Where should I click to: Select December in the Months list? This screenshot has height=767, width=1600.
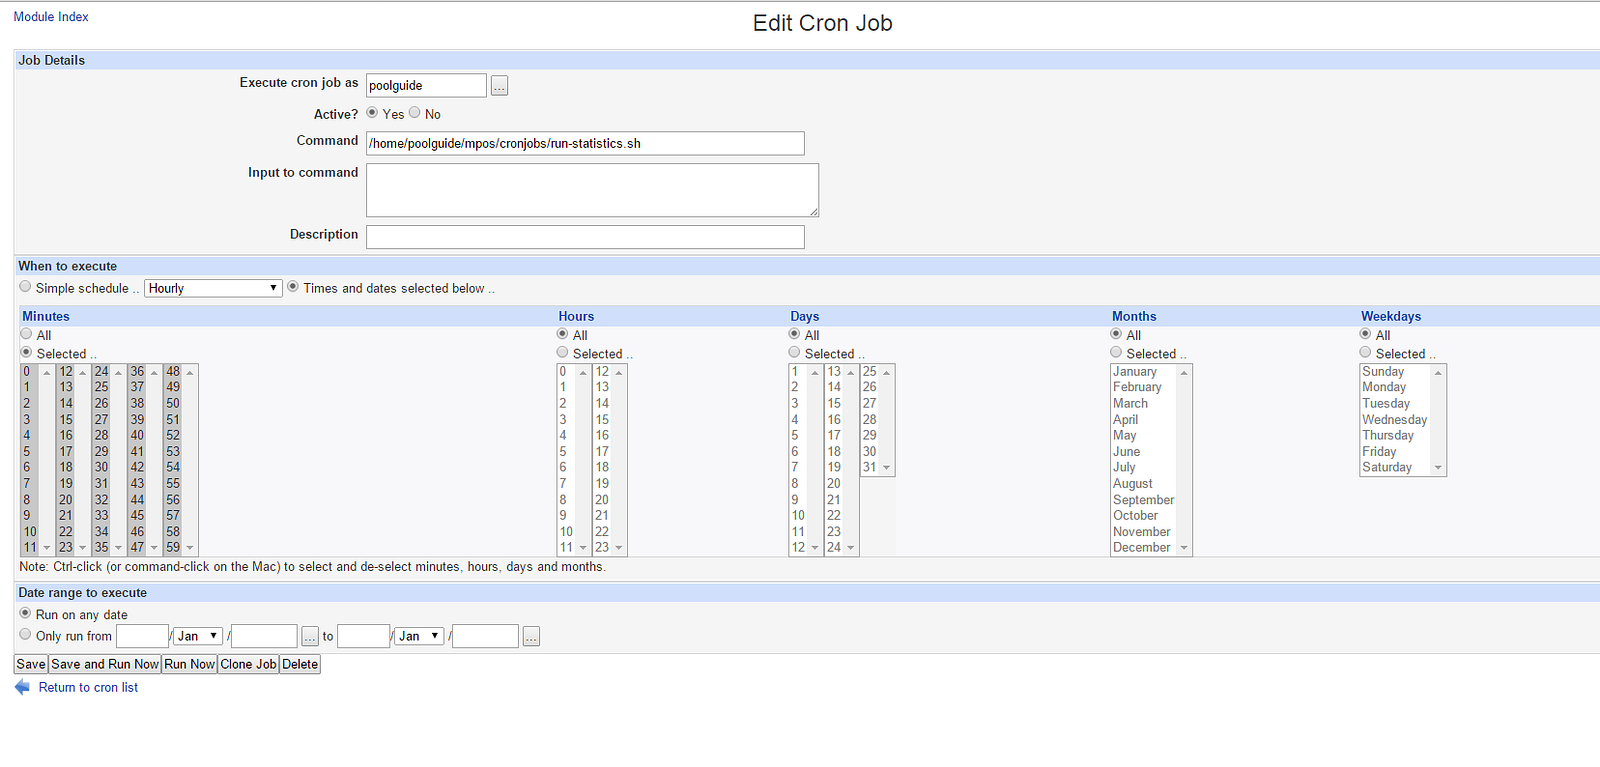[1143, 548]
